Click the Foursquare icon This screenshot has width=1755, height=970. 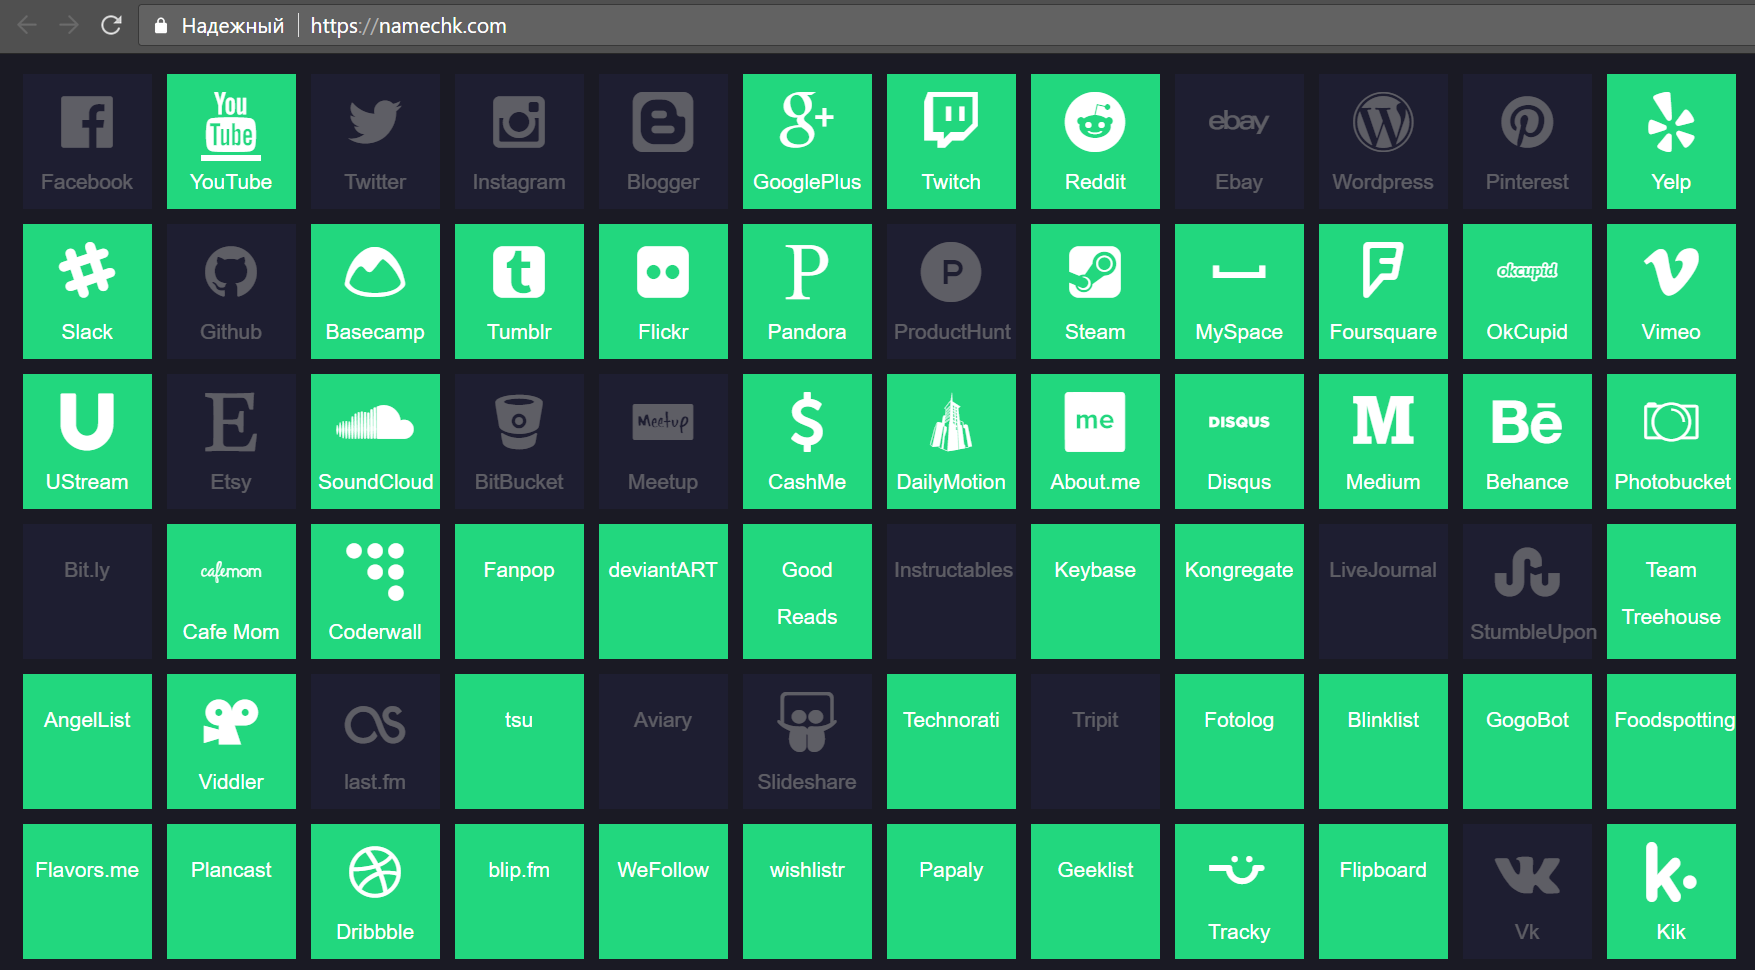(x=1383, y=270)
